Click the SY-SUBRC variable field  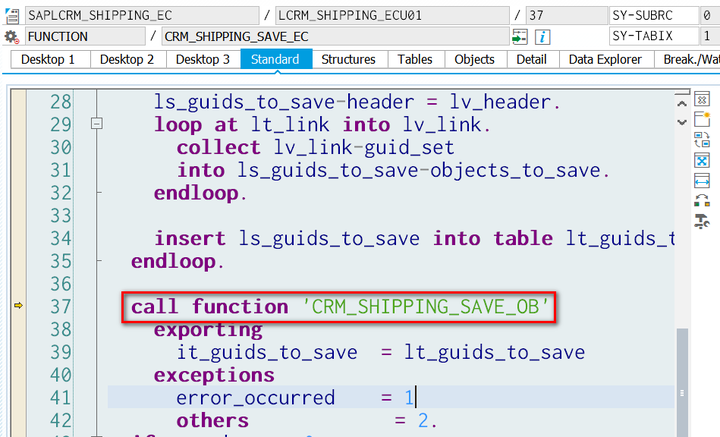click(x=654, y=16)
